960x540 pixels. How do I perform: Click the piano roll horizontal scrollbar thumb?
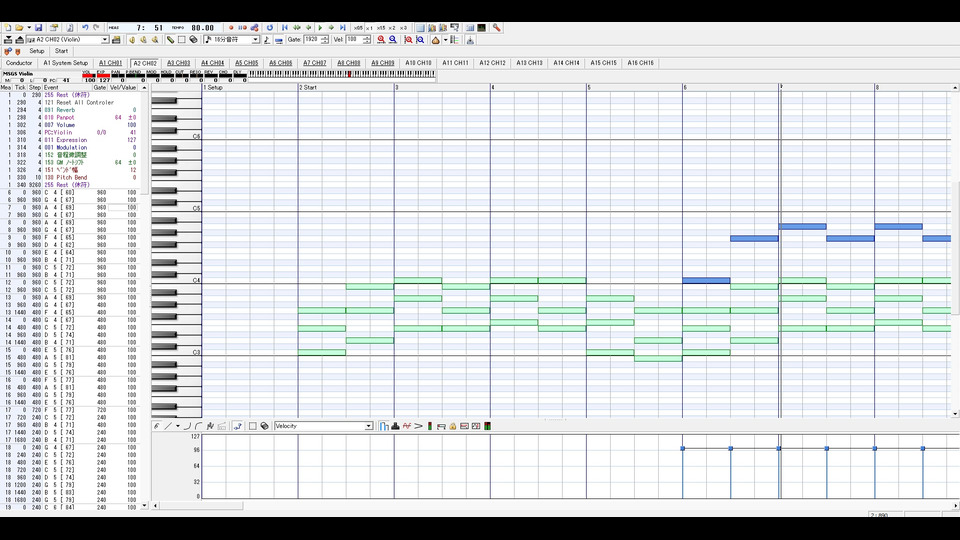[x=201, y=506]
